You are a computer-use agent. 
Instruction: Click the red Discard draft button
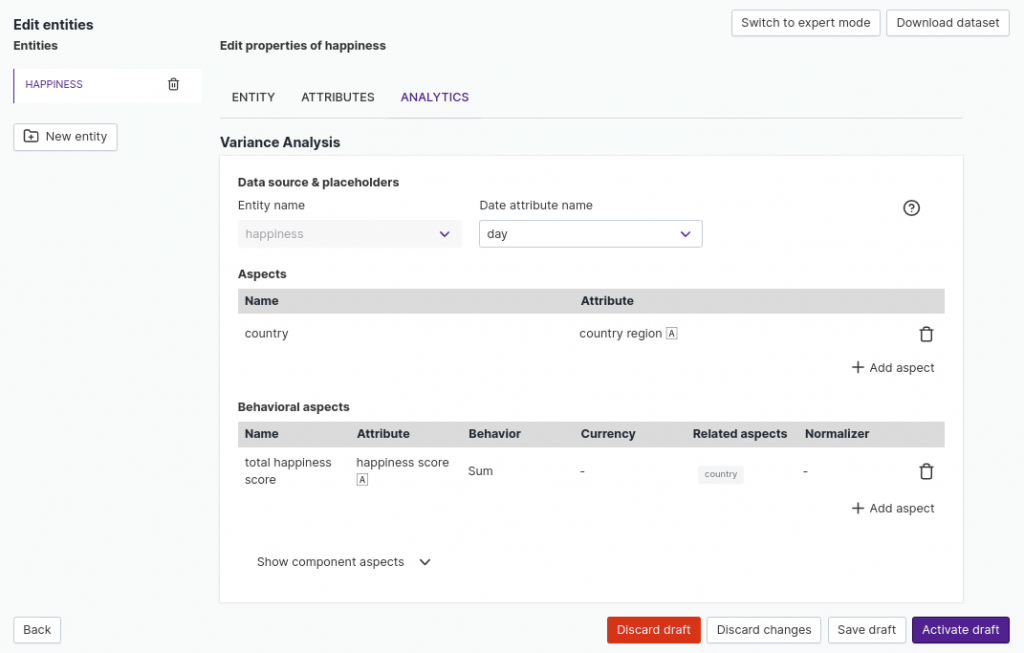(x=653, y=630)
